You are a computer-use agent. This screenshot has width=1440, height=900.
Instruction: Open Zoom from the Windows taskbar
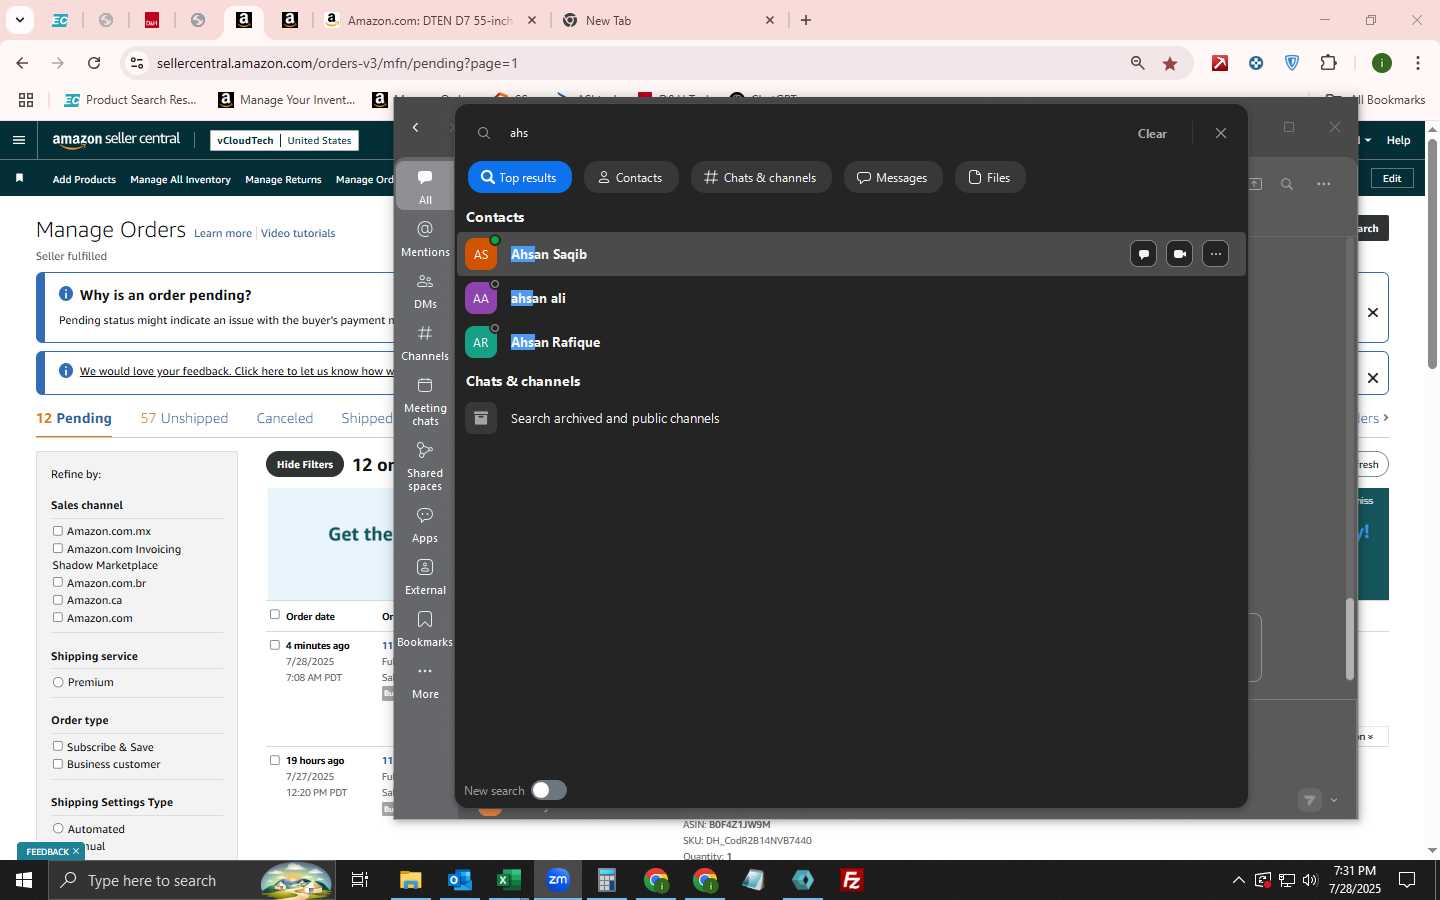click(x=558, y=880)
